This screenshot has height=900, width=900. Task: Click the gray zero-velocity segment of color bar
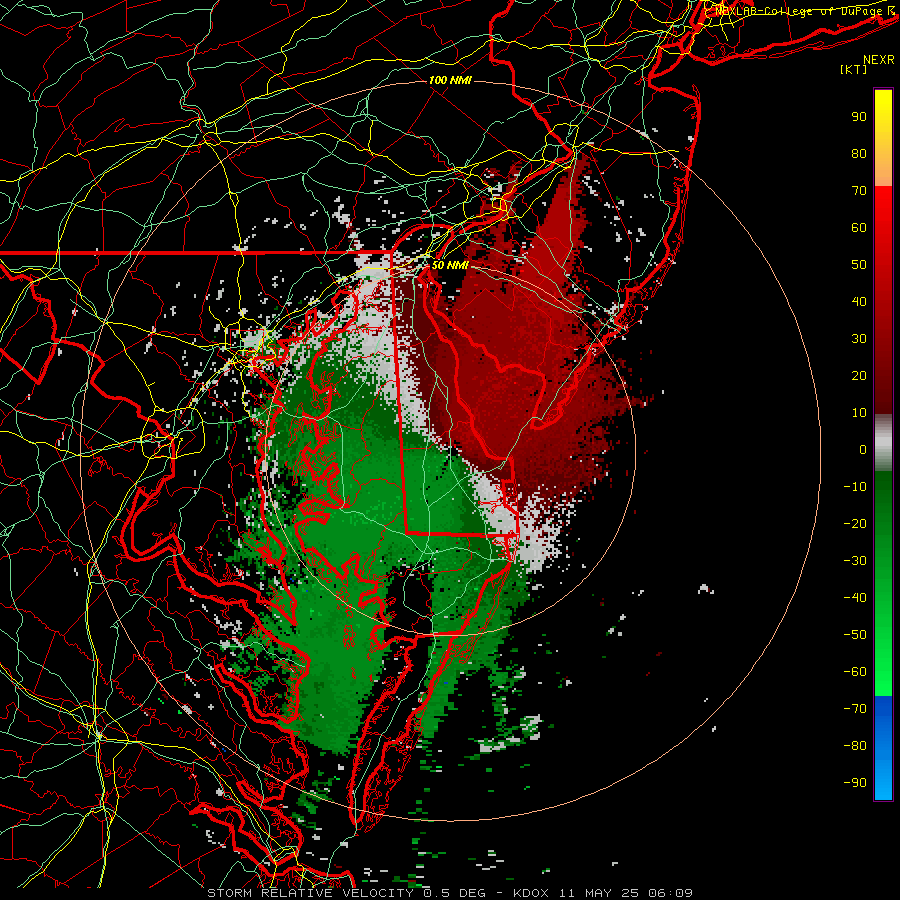(x=883, y=443)
